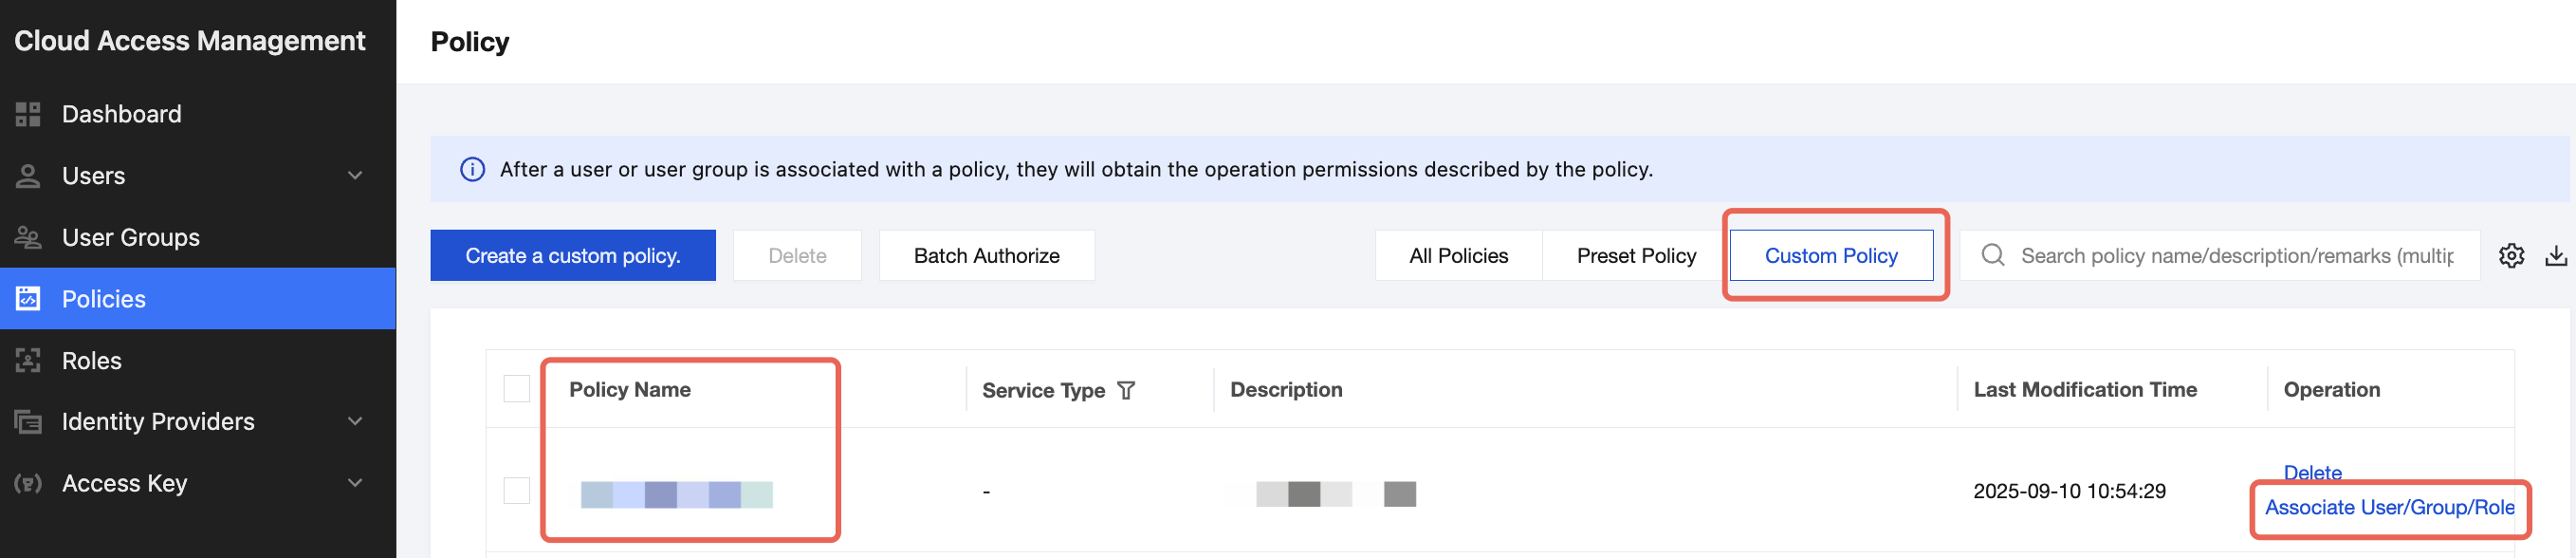Switch to the Preset Policy tab
Image resolution: width=2576 pixels, height=558 pixels.
pos(1636,256)
